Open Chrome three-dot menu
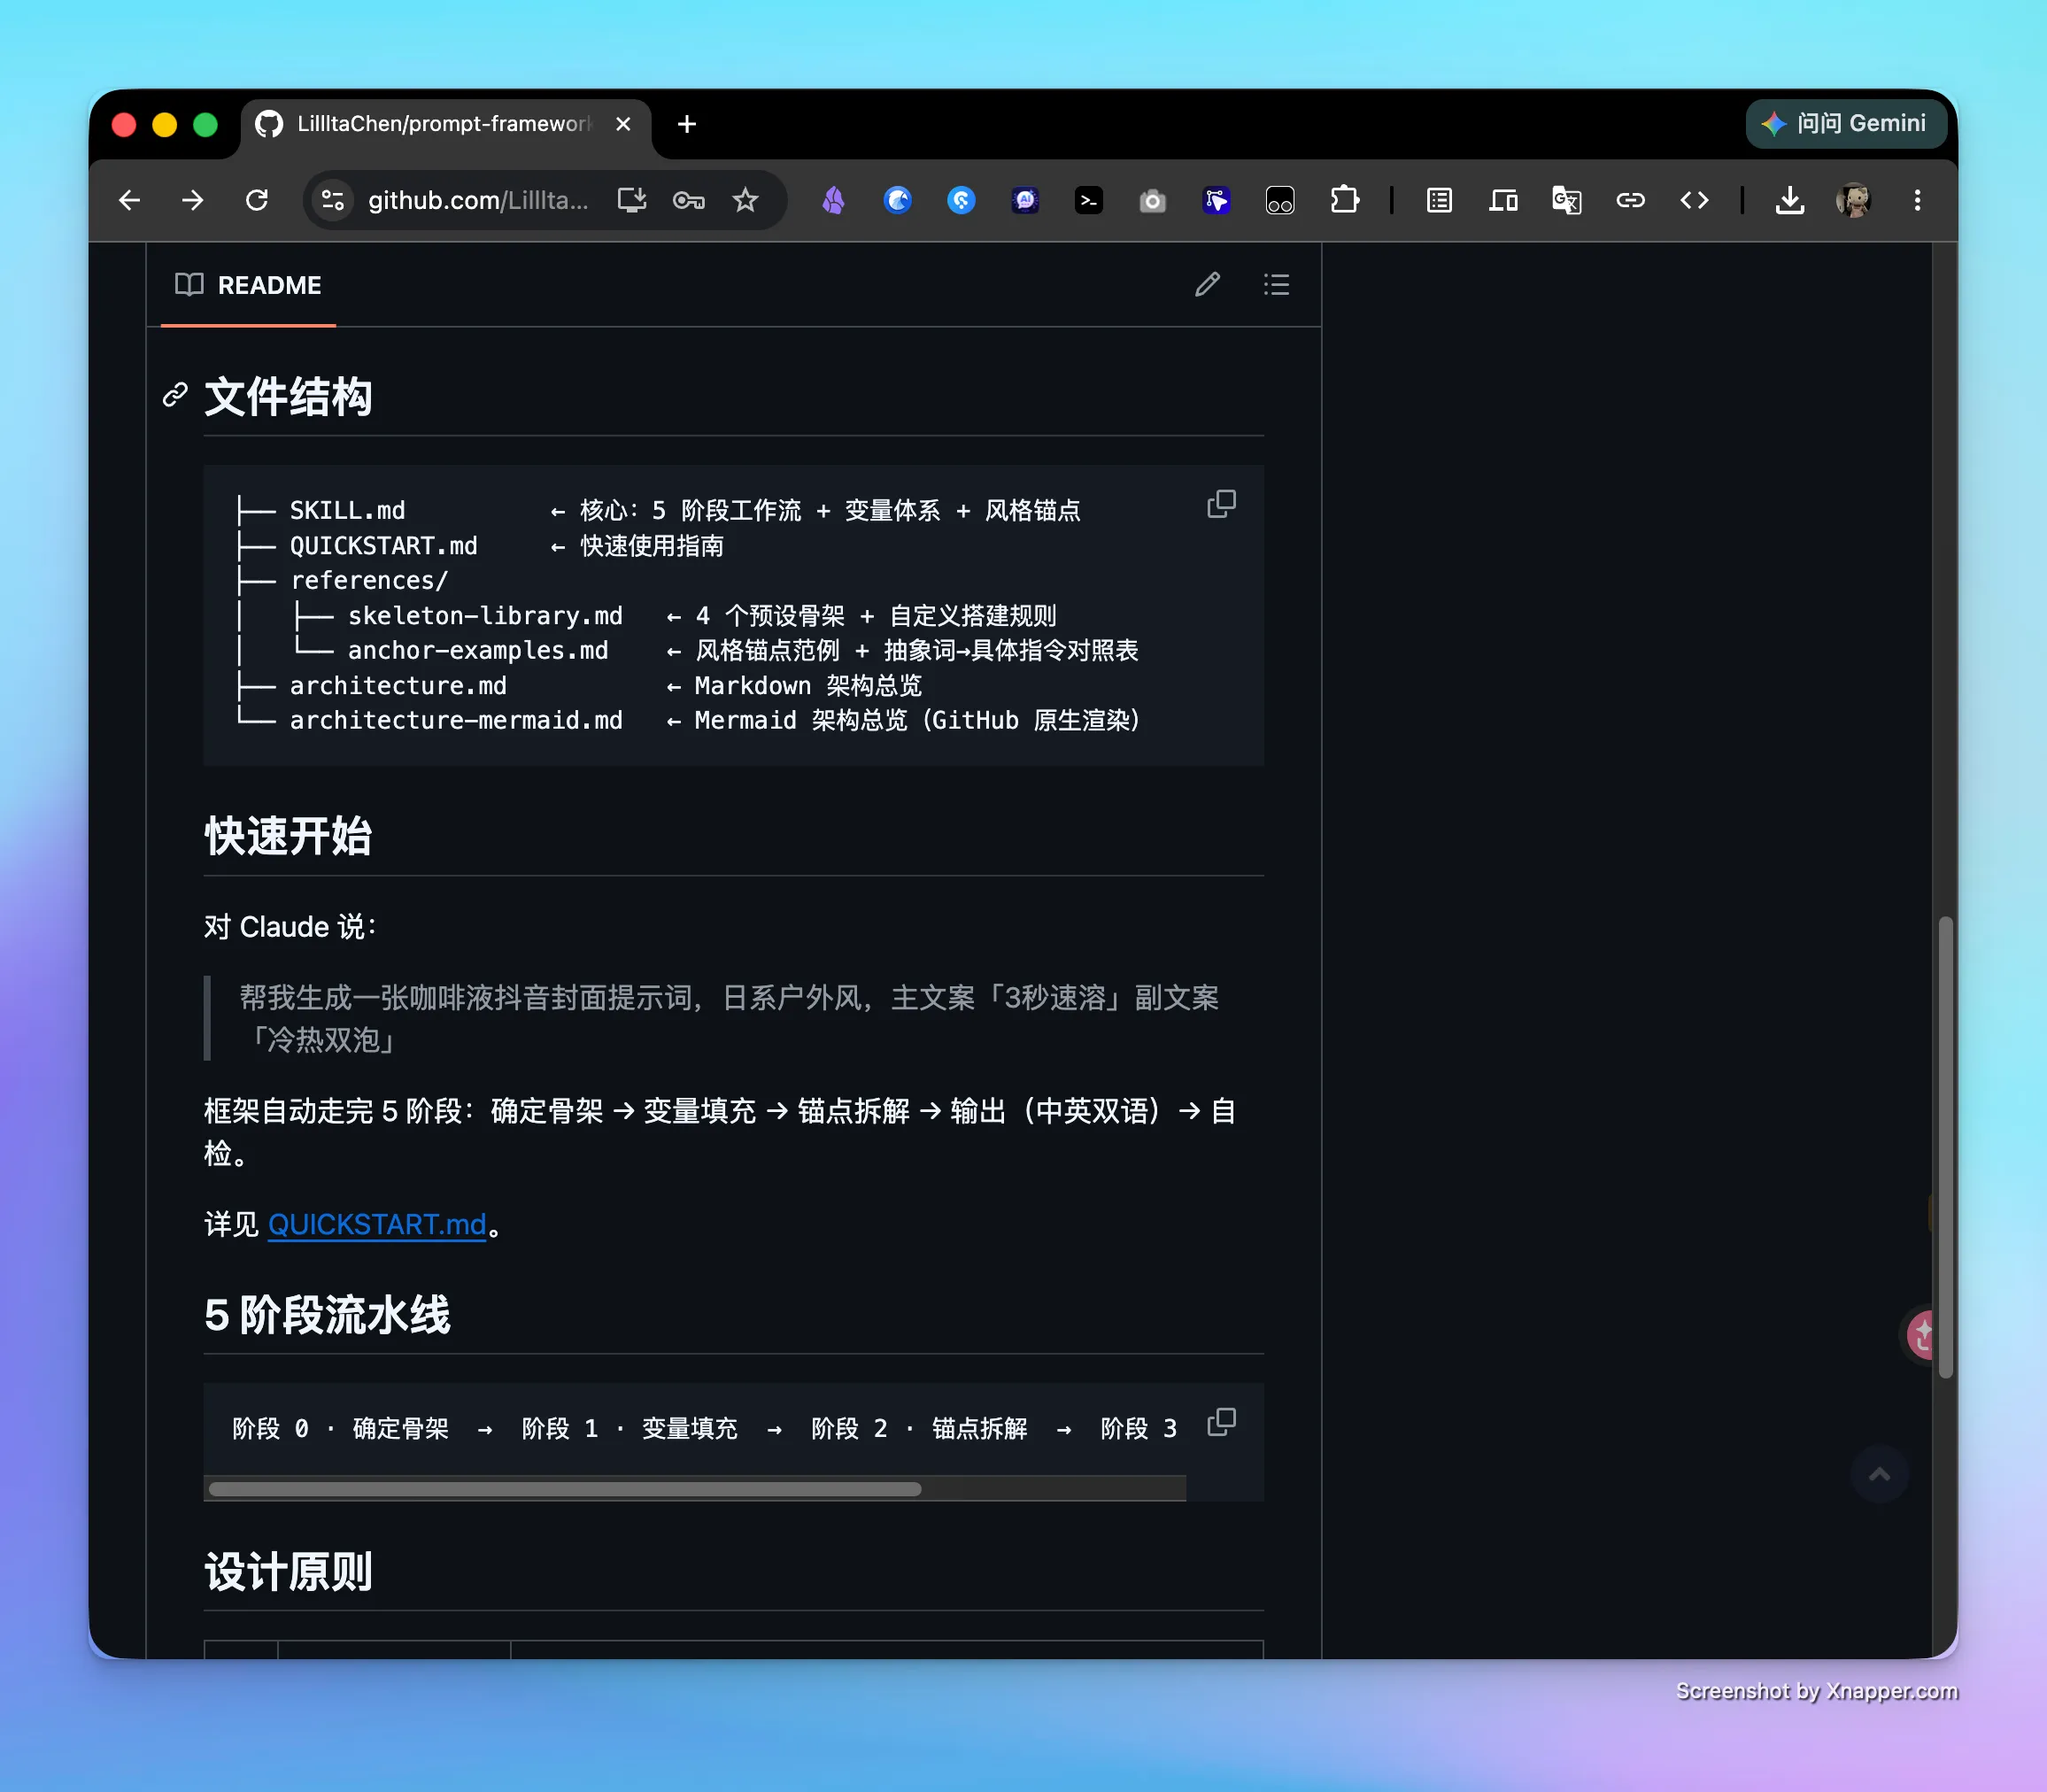The height and width of the screenshot is (1792, 2047). point(1917,201)
